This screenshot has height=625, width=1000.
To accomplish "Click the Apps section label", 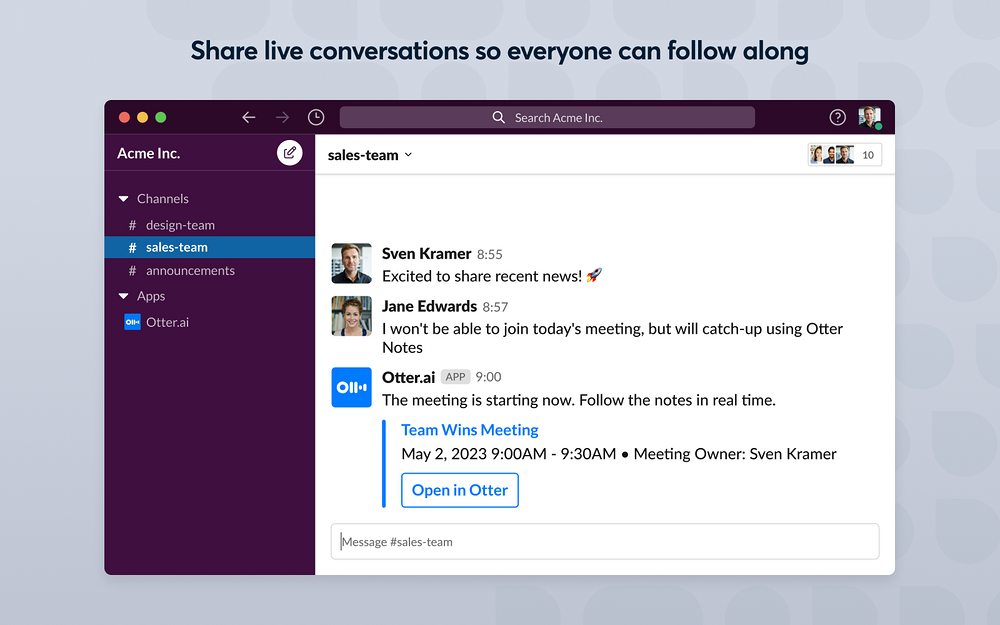I will (x=151, y=296).
